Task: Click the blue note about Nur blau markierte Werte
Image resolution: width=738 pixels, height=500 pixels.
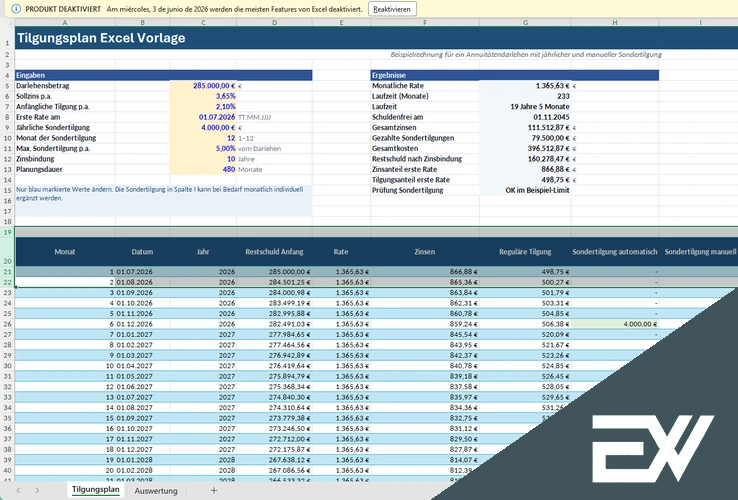Action: [x=163, y=200]
